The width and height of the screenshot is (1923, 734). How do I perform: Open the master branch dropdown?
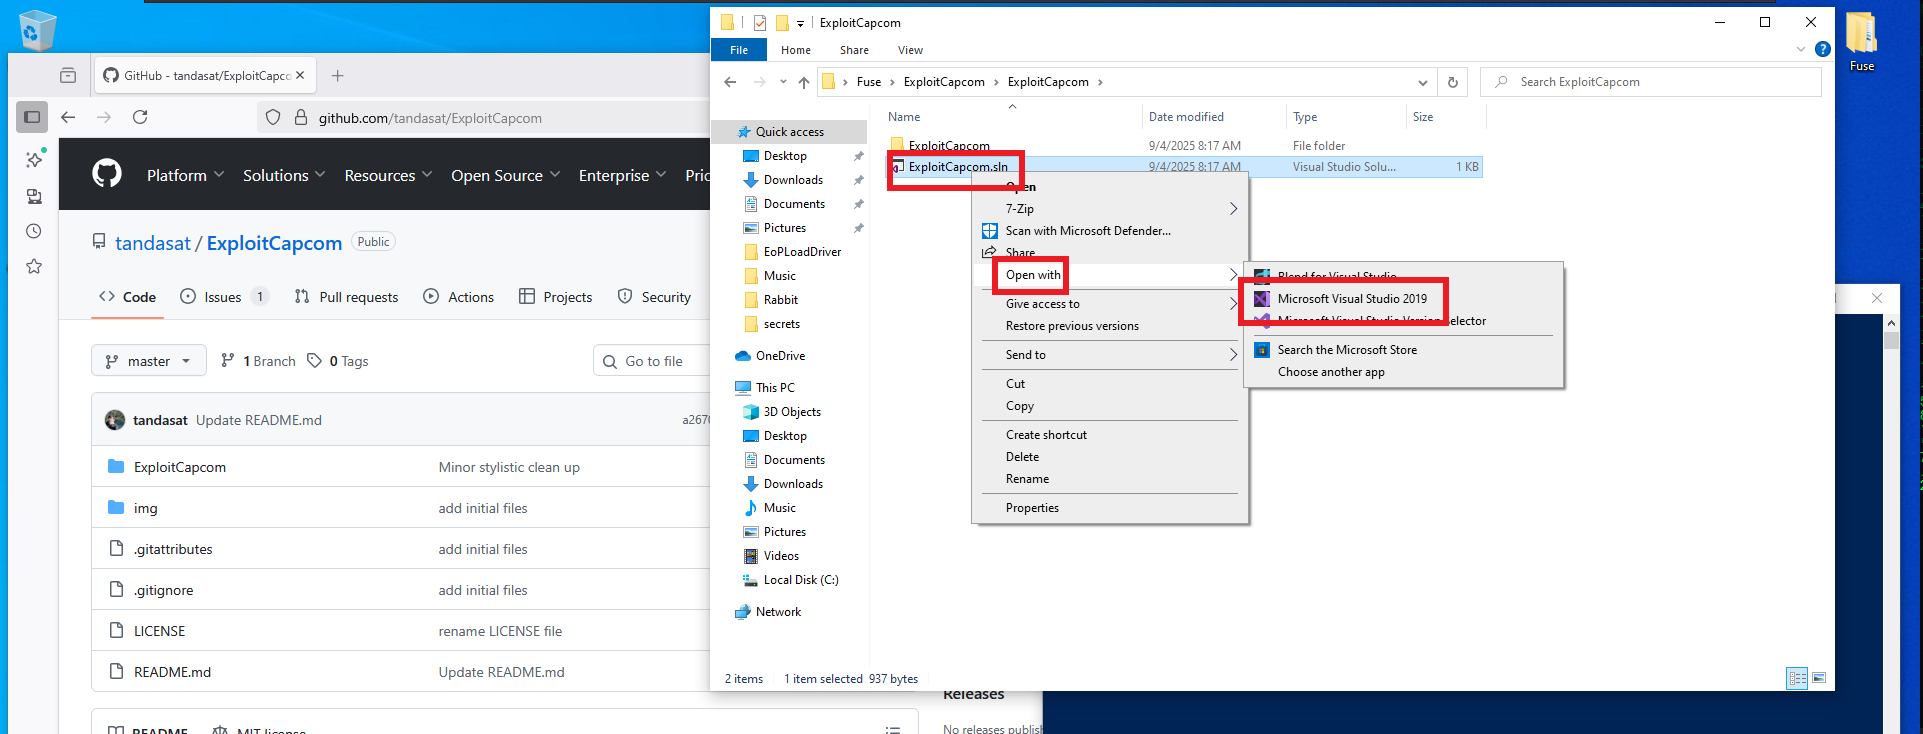149,361
